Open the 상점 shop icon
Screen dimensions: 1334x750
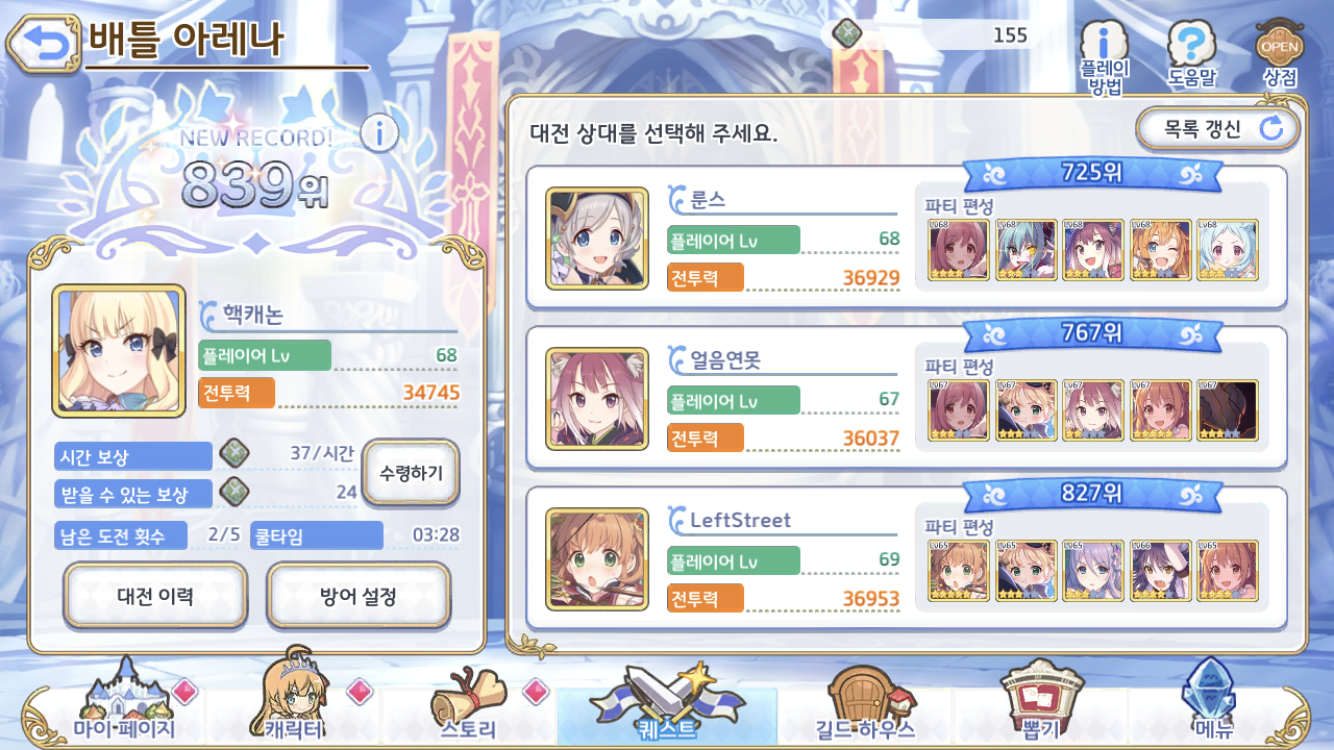[x=1280, y=53]
